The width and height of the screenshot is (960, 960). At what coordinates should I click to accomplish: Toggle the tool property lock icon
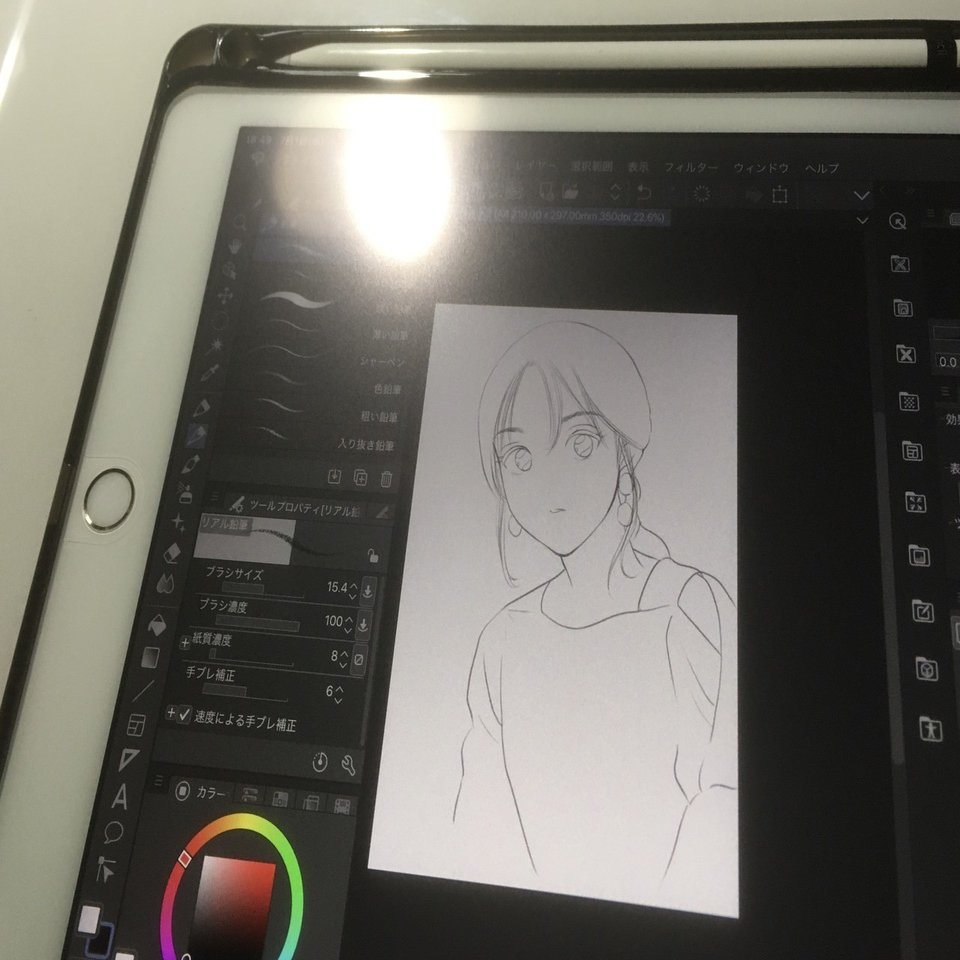374,555
